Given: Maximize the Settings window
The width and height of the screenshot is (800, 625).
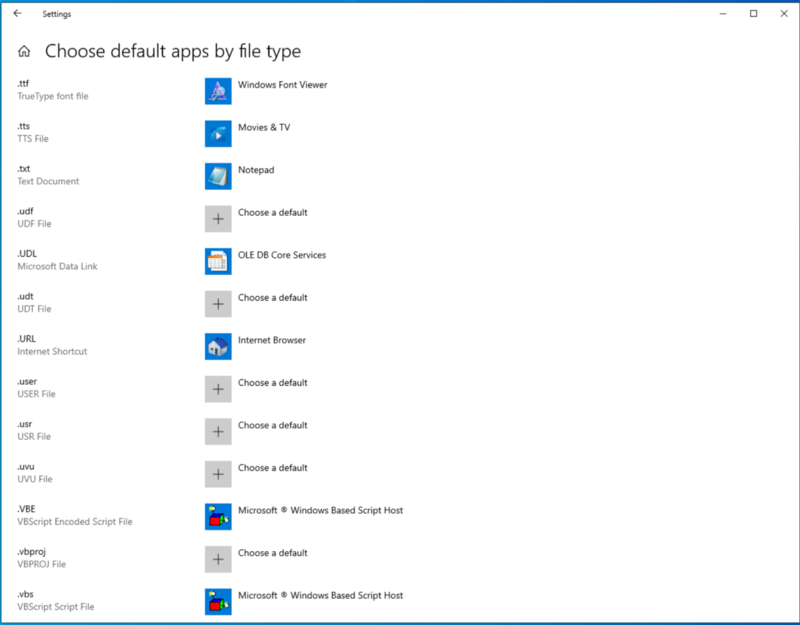Looking at the screenshot, I should tap(753, 14).
